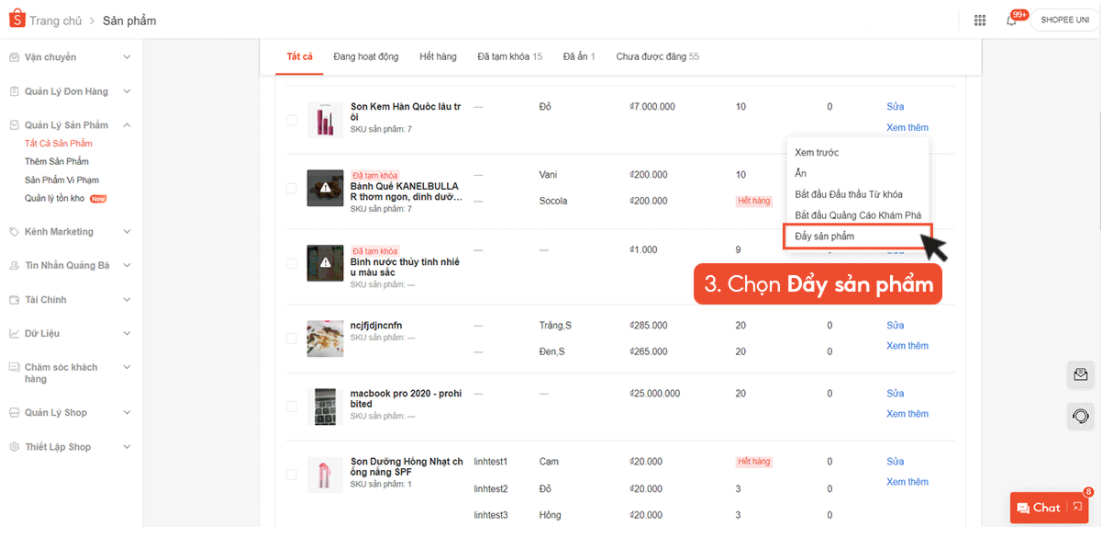Click the Bánh Quế KANELBULLAR product thumbnail
1101x534 pixels.
pos(325,188)
